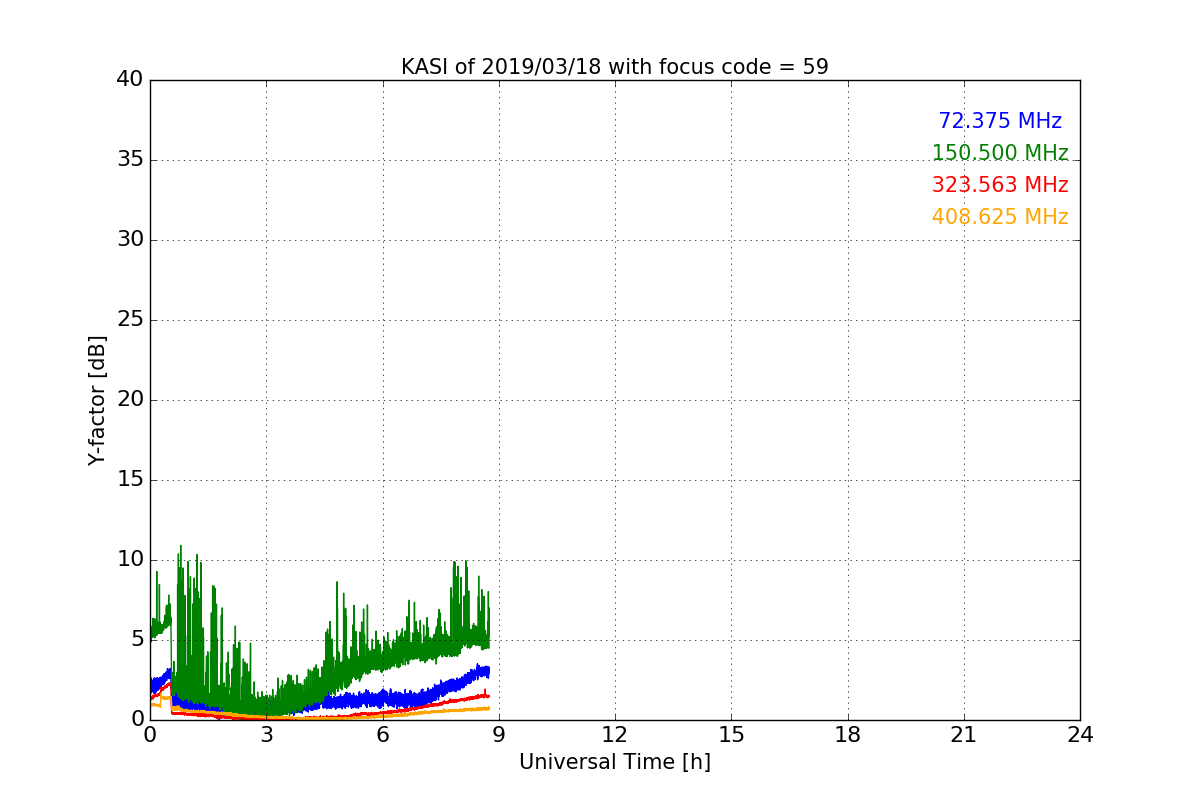The width and height of the screenshot is (1200, 800).
Task: Click the x-axis tick label 15
Action: (x=732, y=735)
